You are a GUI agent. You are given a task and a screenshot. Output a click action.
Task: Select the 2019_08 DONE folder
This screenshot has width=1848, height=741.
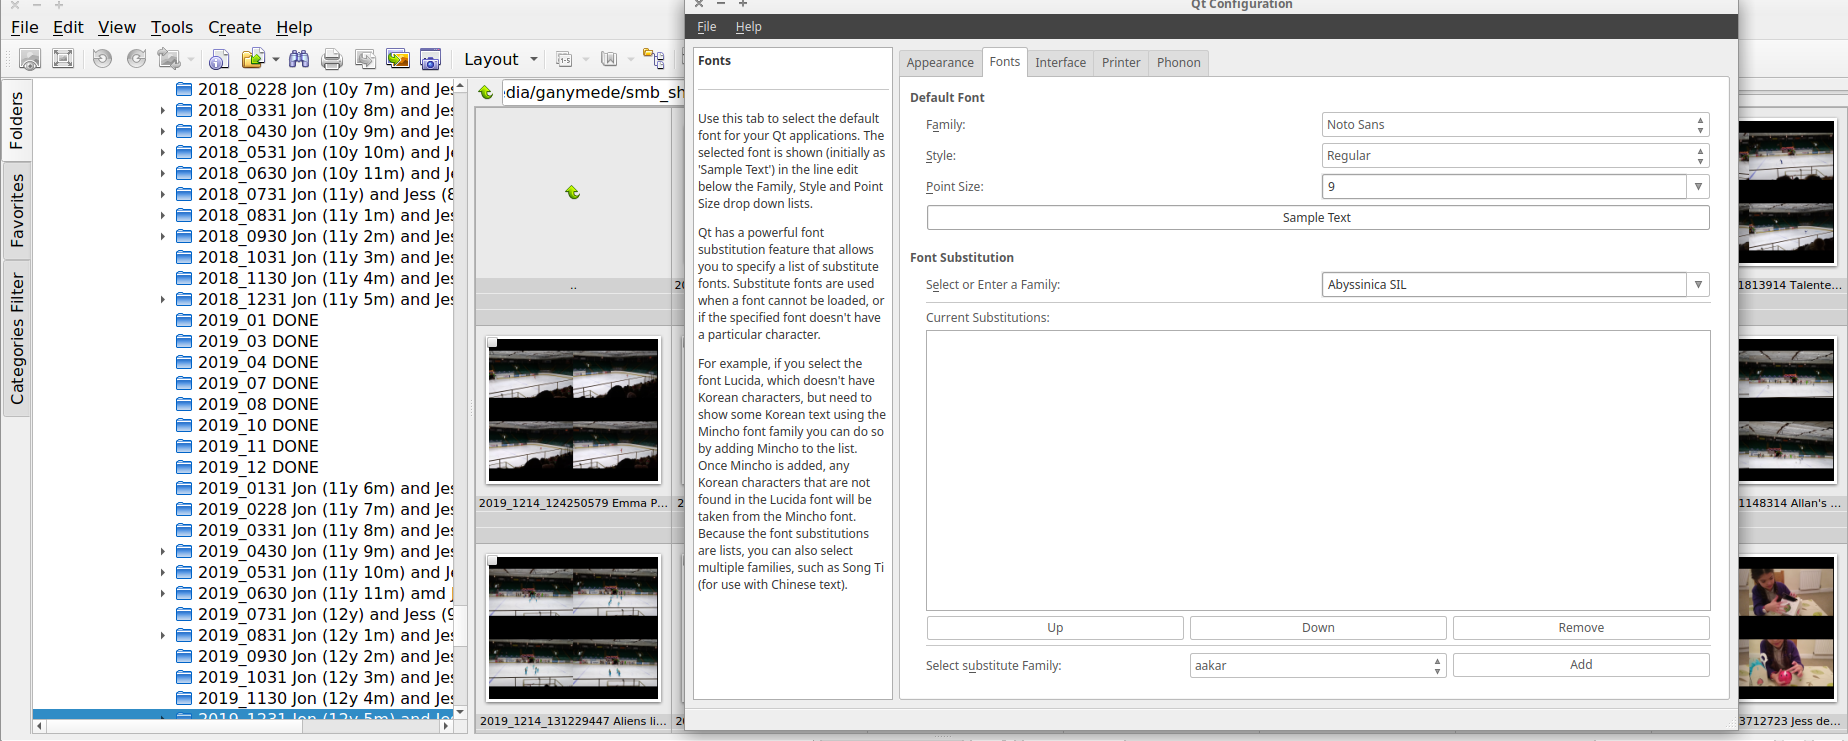click(257, 404)
